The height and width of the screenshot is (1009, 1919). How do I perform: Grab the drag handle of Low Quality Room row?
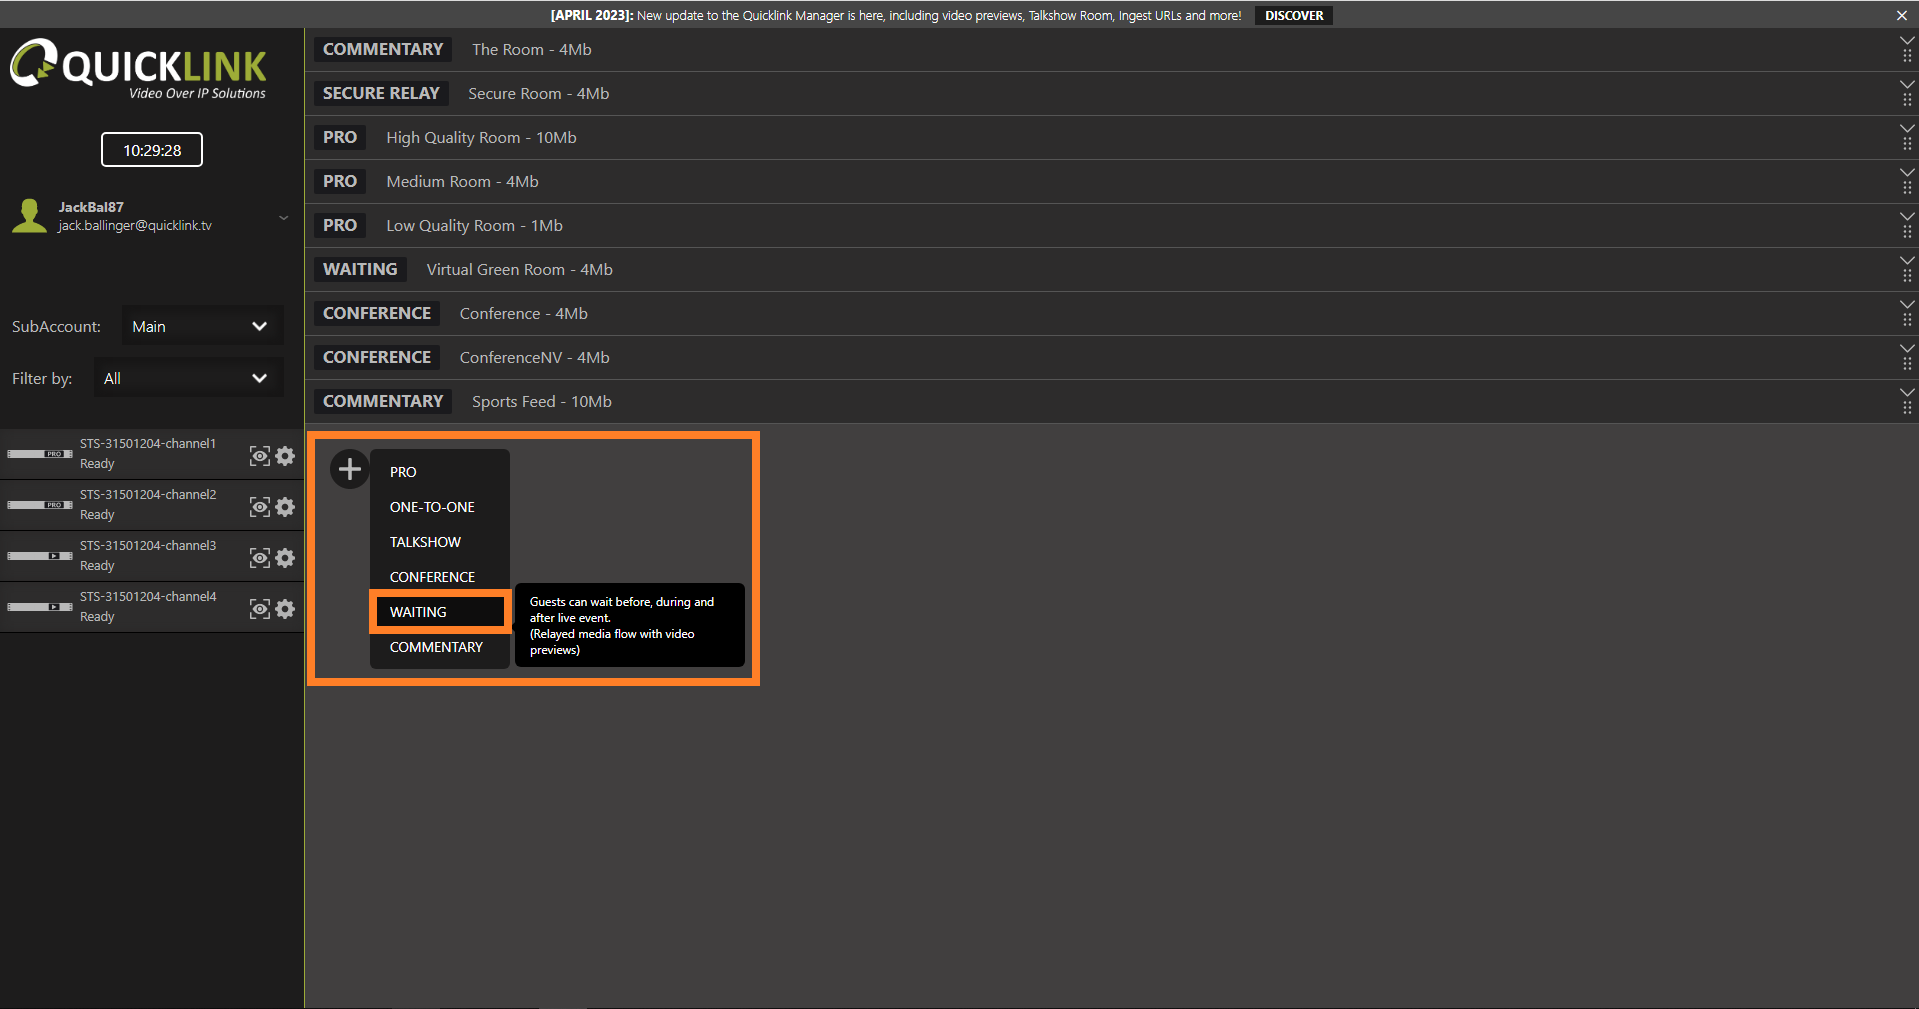pyautogui.click(x=1907, y=232)
